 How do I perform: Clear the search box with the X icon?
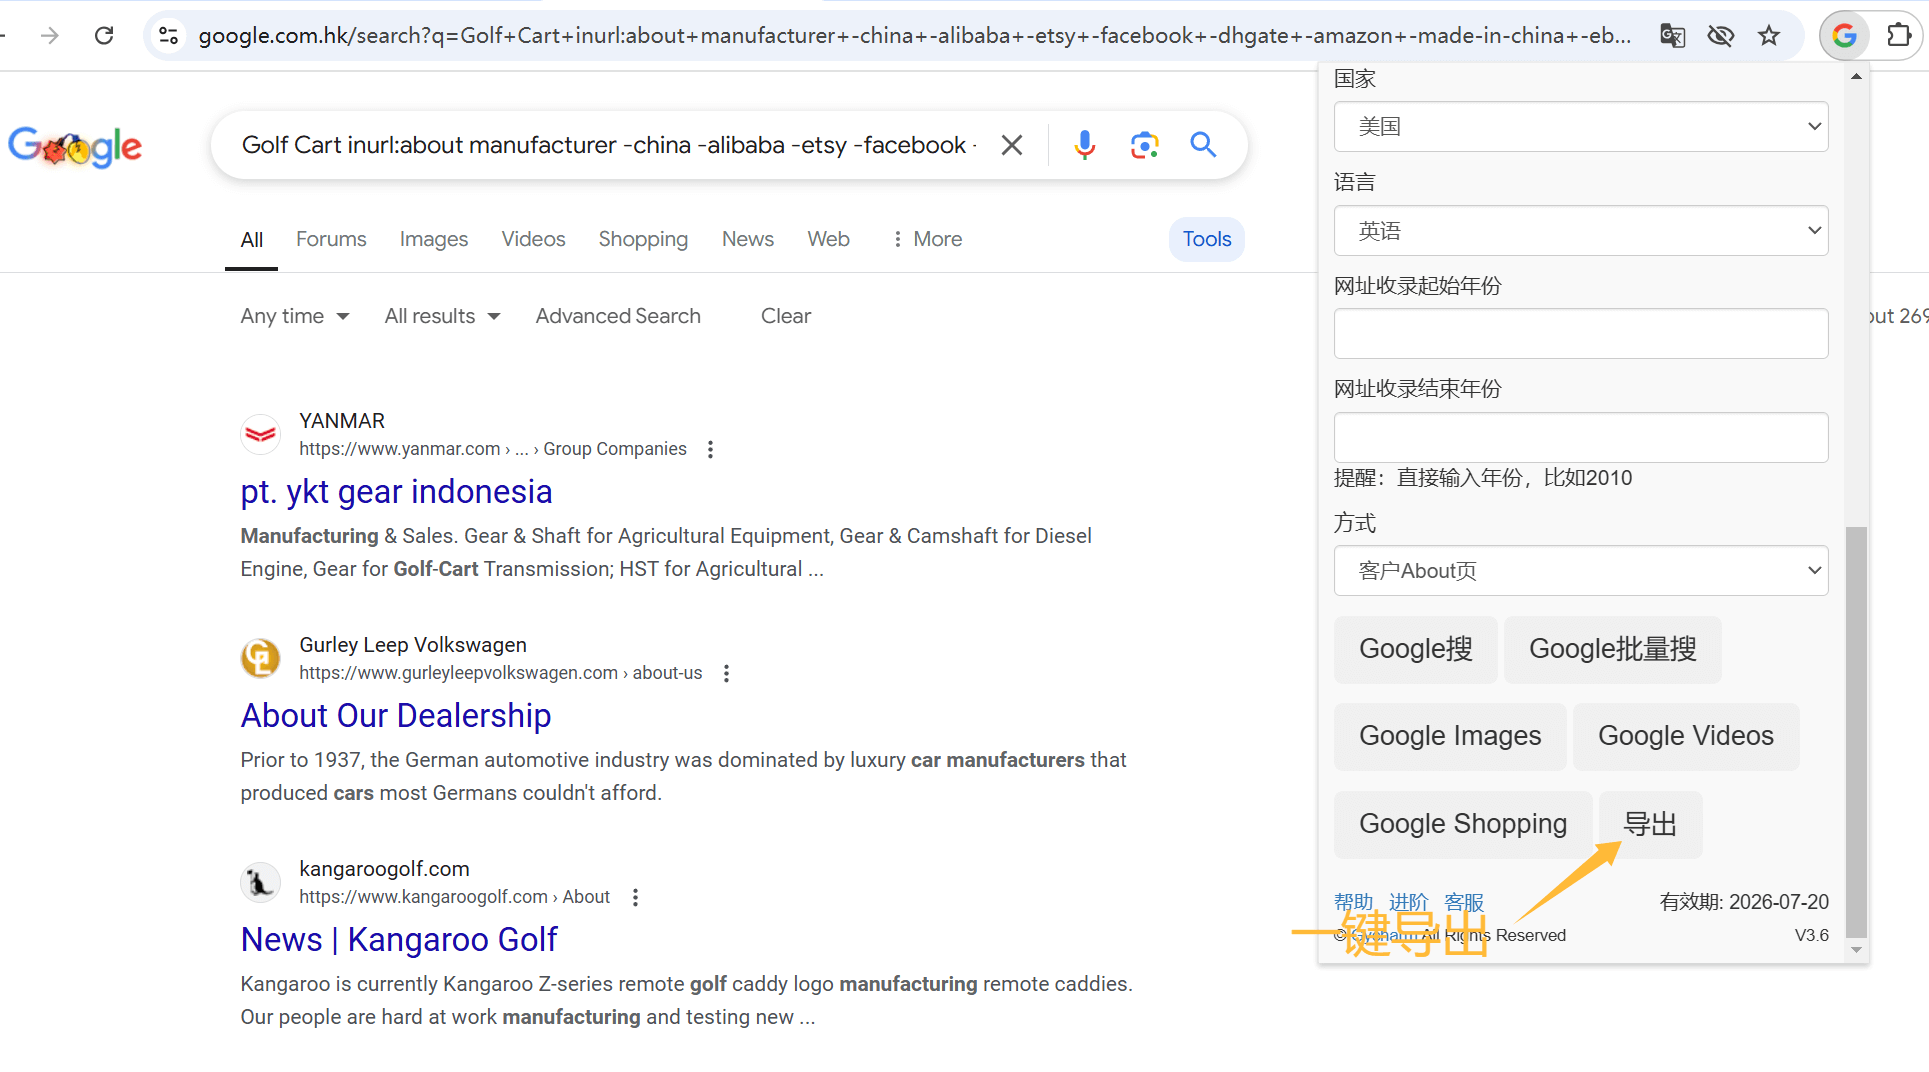pyautogui.click(x=1011, y=145)
